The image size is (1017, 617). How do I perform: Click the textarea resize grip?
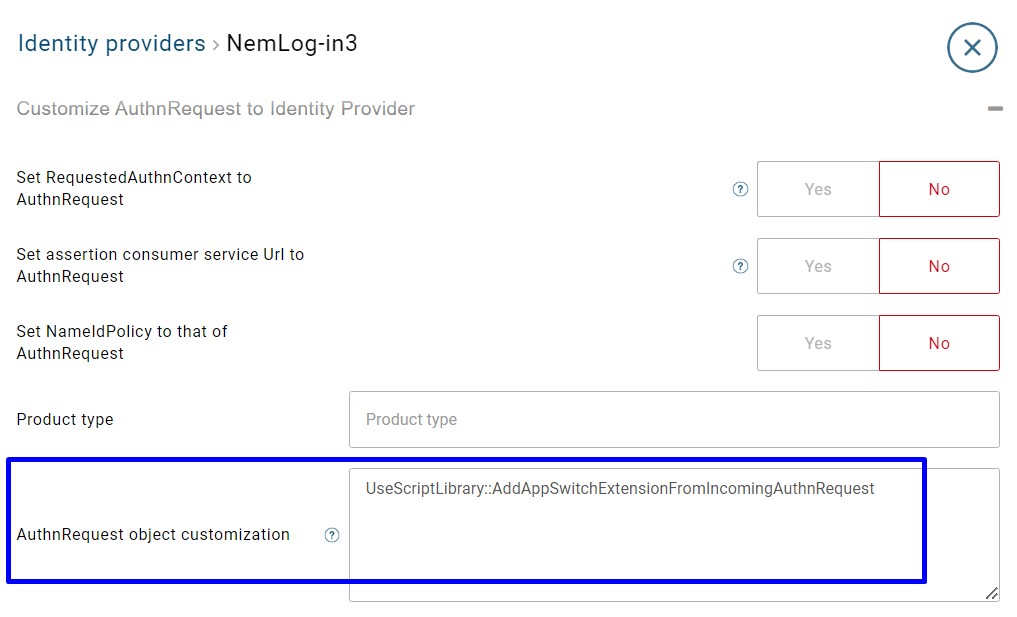tap(991, 593)
